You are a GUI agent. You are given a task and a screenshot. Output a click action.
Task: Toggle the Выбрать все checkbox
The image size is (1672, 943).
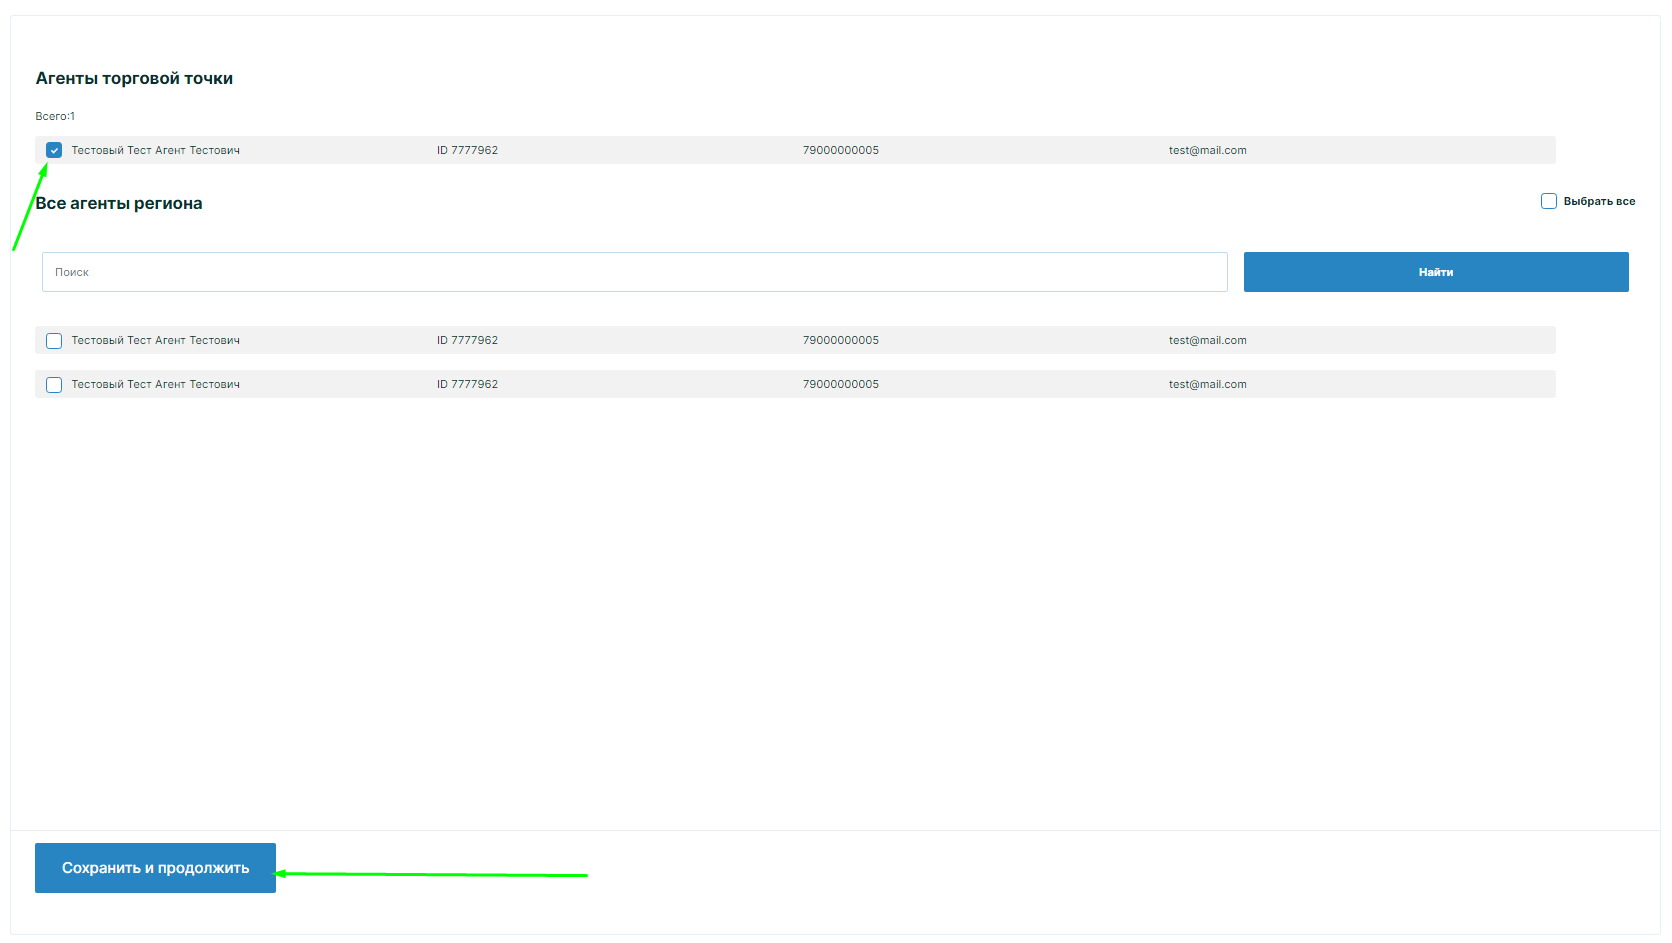point(1549,201)
